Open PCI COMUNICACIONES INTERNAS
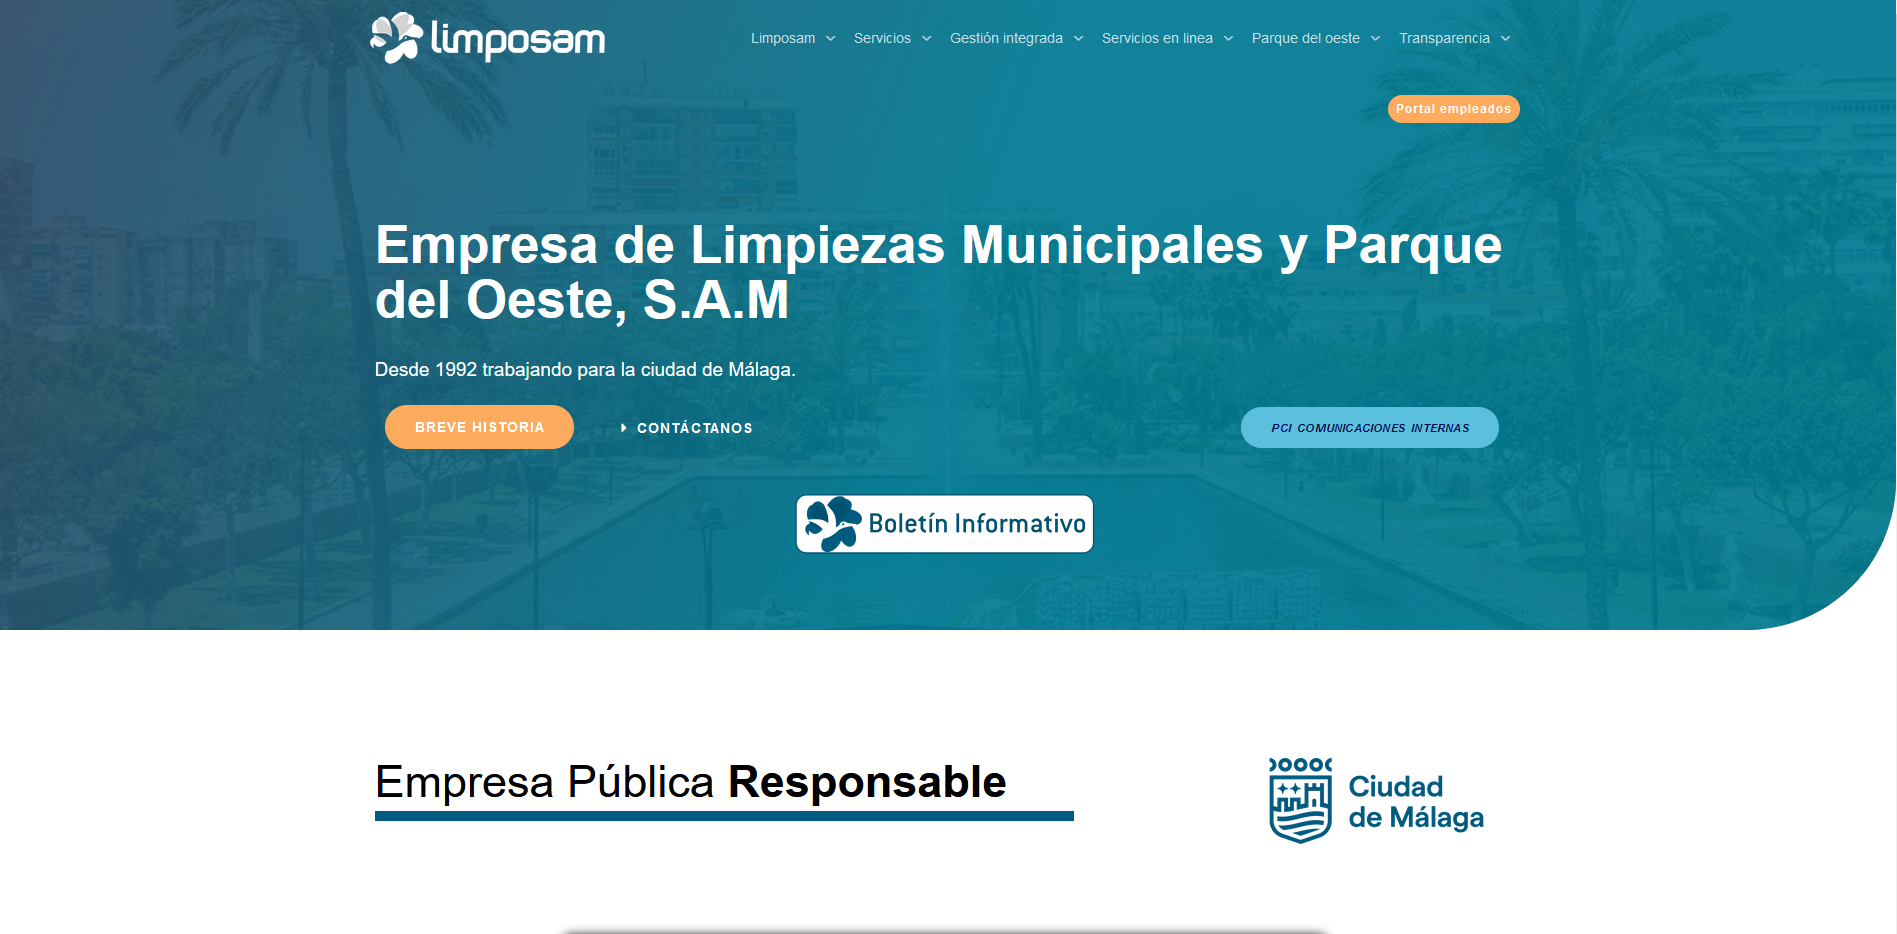Screen dimensions: 1897x934 [1369, 428]
